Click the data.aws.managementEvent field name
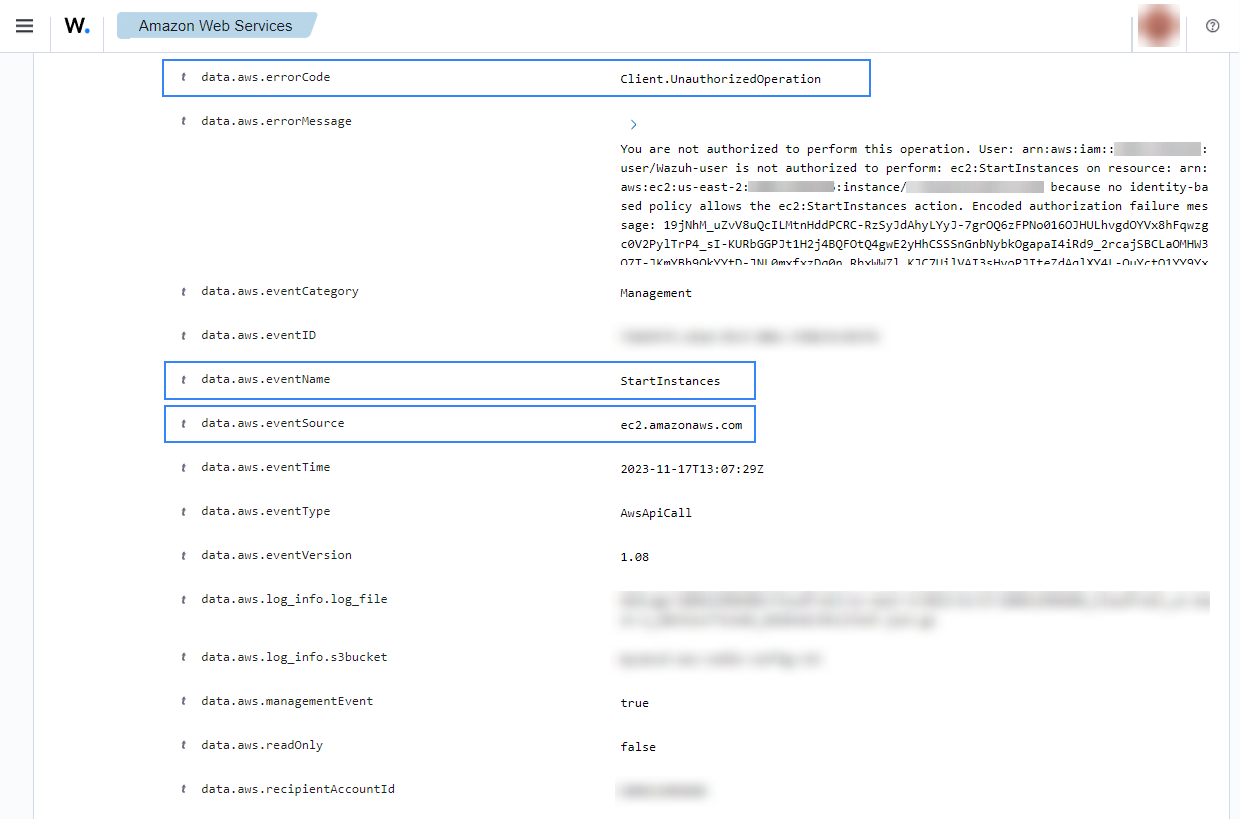Viewport: 1240px width, 819px height. click(x=287, y=702)
